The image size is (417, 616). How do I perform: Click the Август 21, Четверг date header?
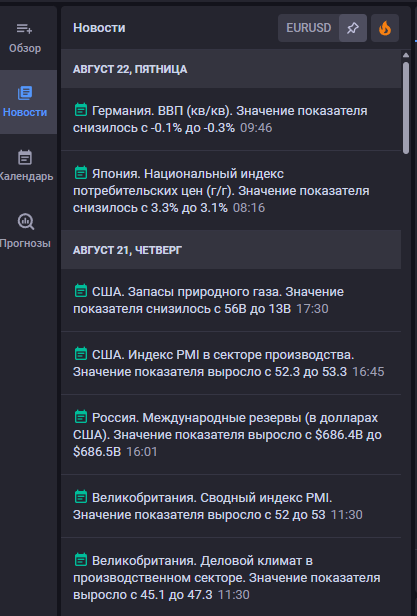[x=231, y=250]
